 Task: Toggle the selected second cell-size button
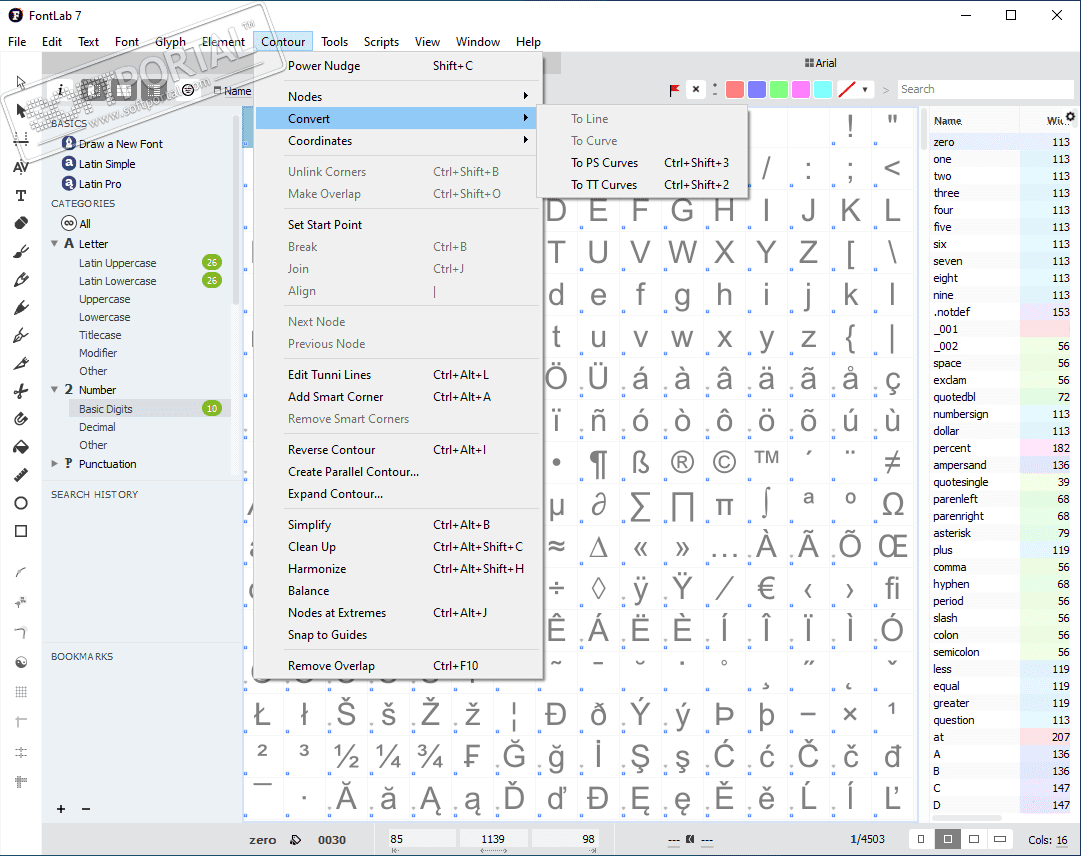[x=947, y=839]
